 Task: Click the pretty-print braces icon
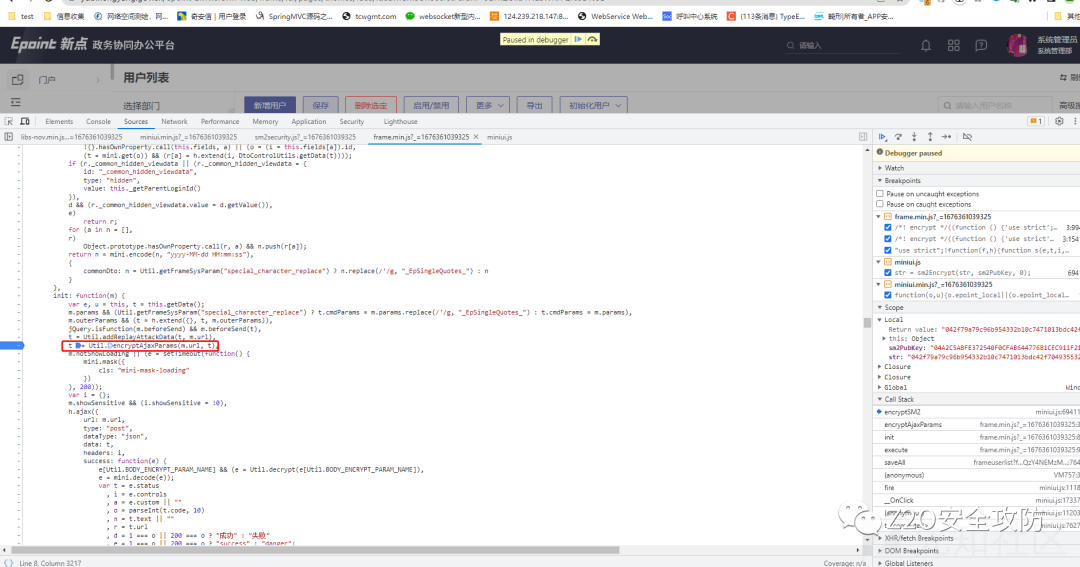tap(8, 563)
